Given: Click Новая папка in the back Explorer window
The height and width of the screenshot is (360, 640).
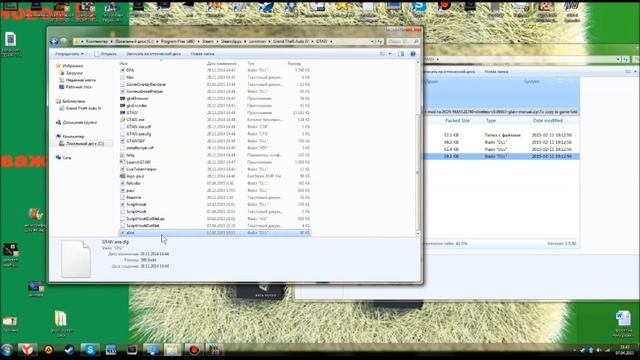Looking at the screenshot, I should (496, 71).
